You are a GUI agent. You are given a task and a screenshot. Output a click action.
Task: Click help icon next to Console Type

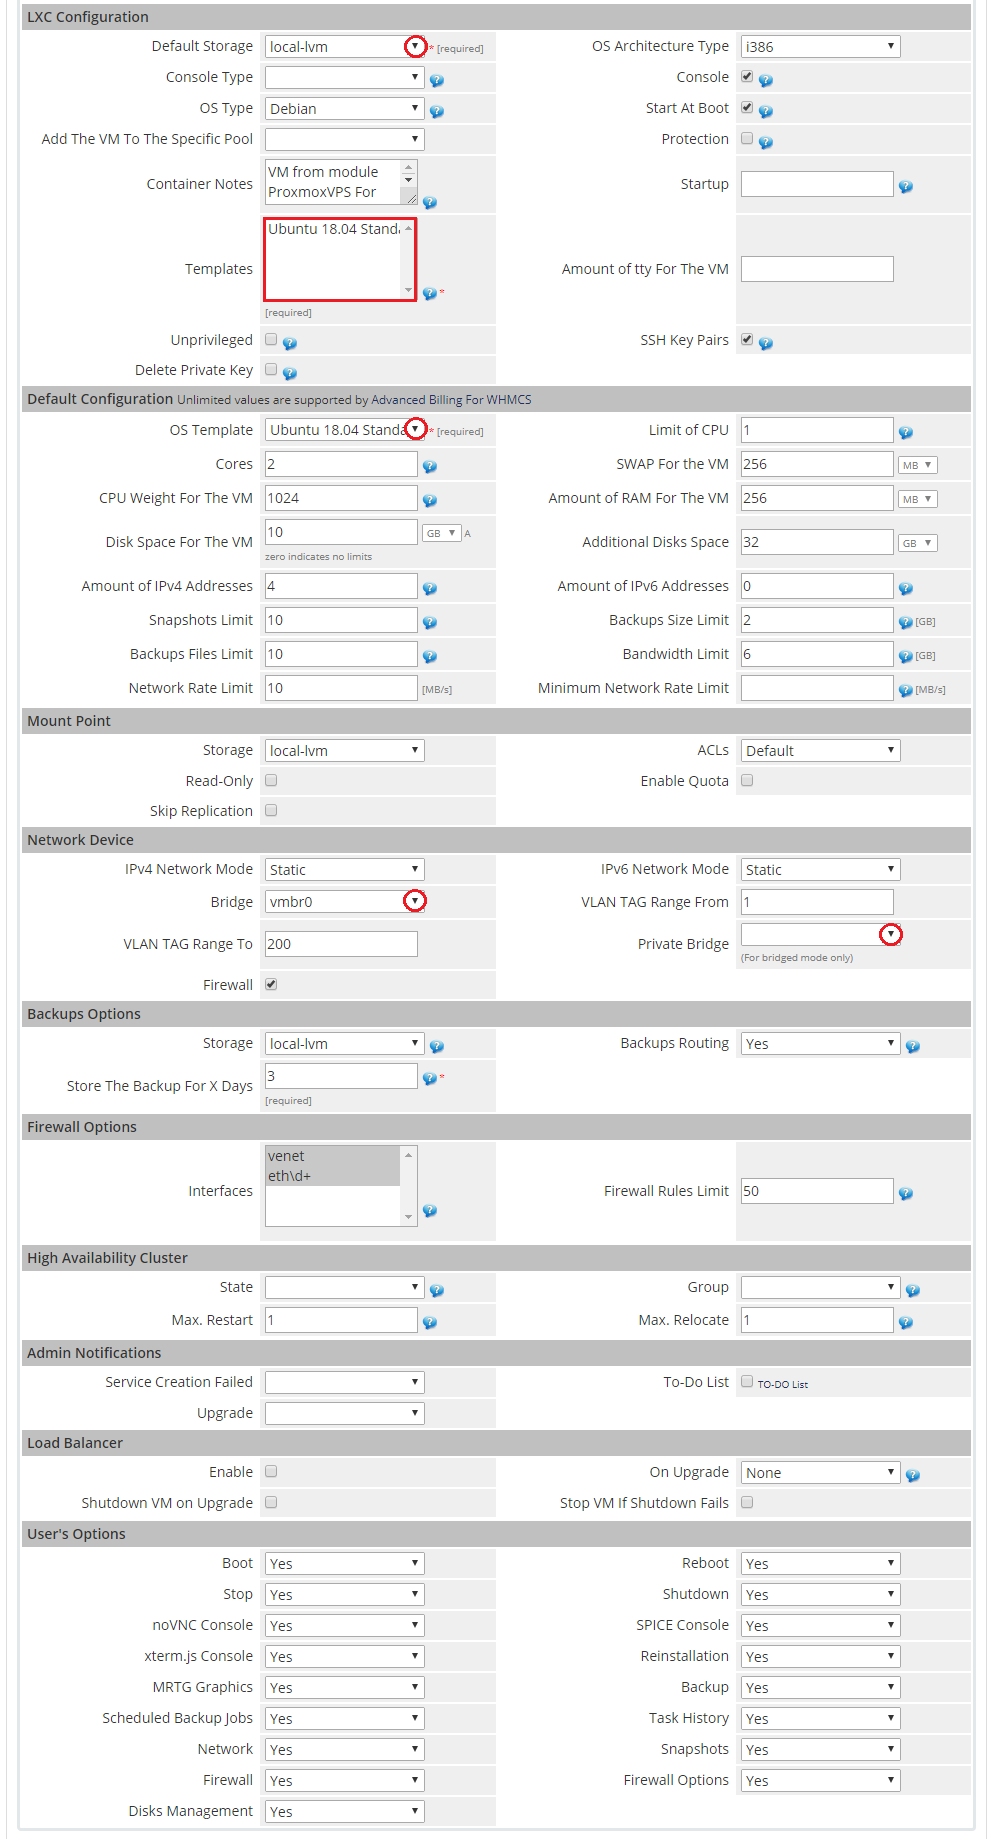coord(437,80)
